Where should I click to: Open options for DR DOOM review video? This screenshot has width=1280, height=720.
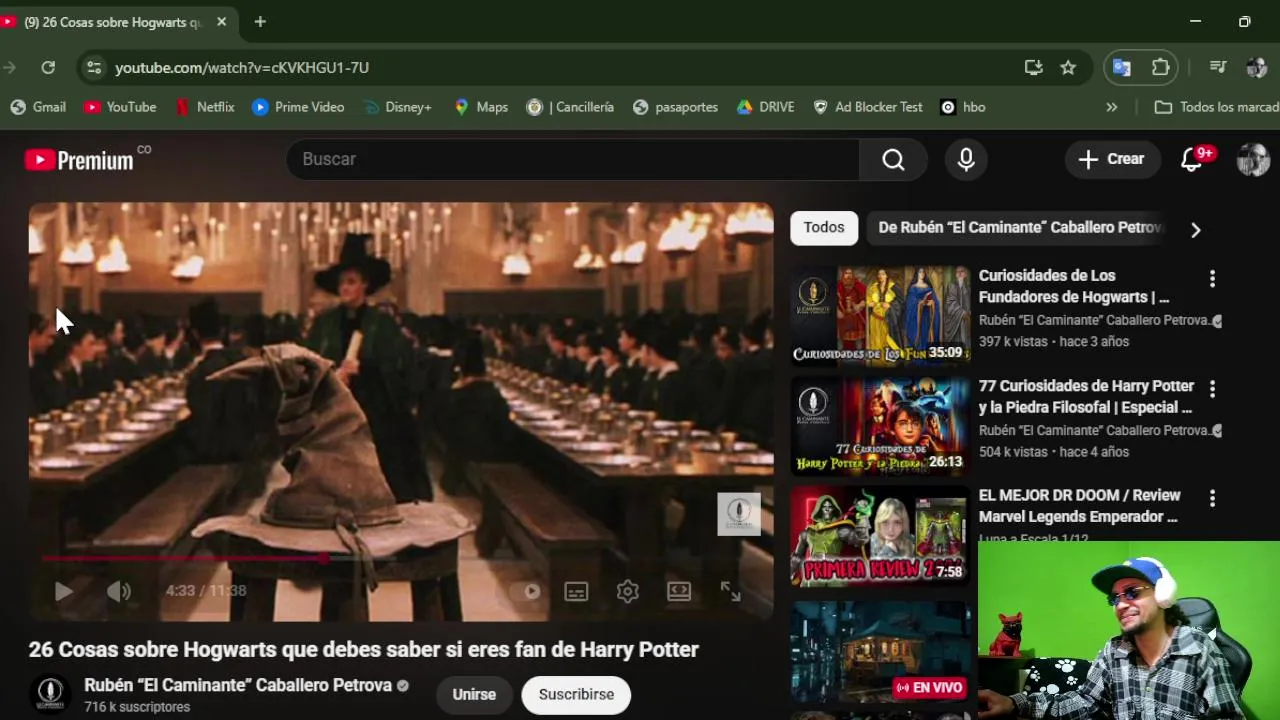1212,498
